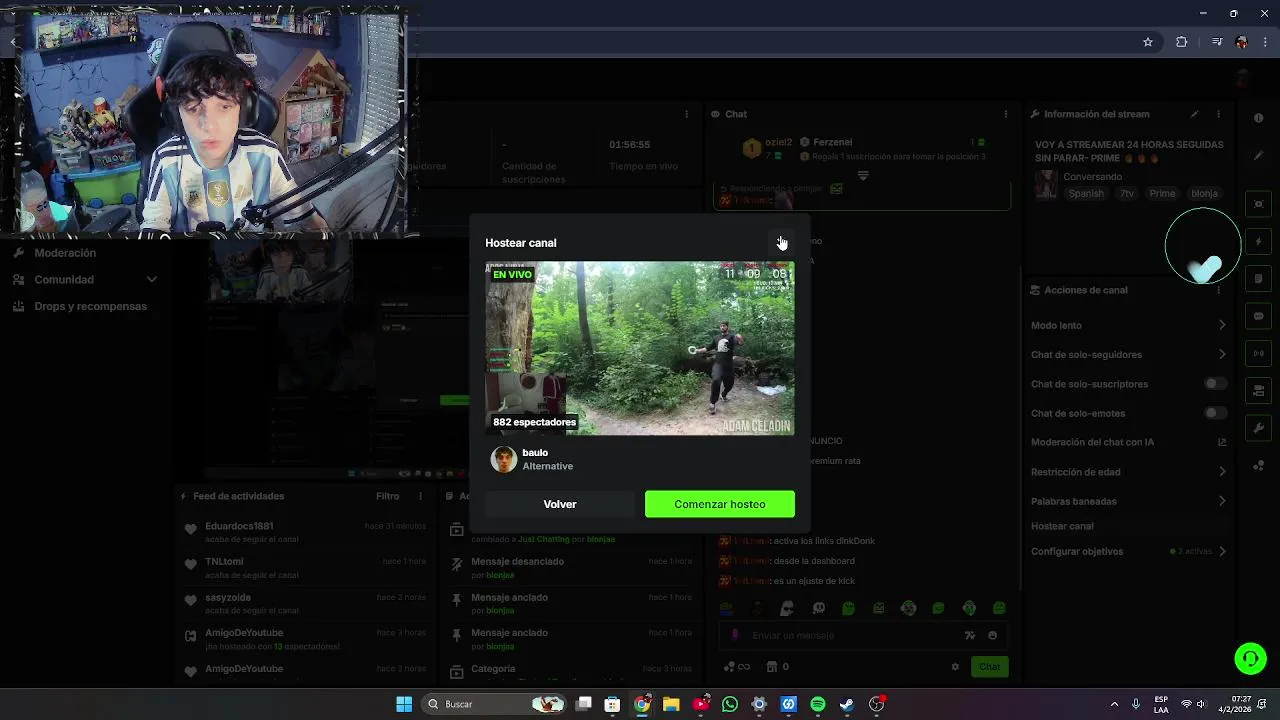Click the wrench icon in right sidebar
Viewport: 1280px width, 720px height.
tap(1258, 428)
